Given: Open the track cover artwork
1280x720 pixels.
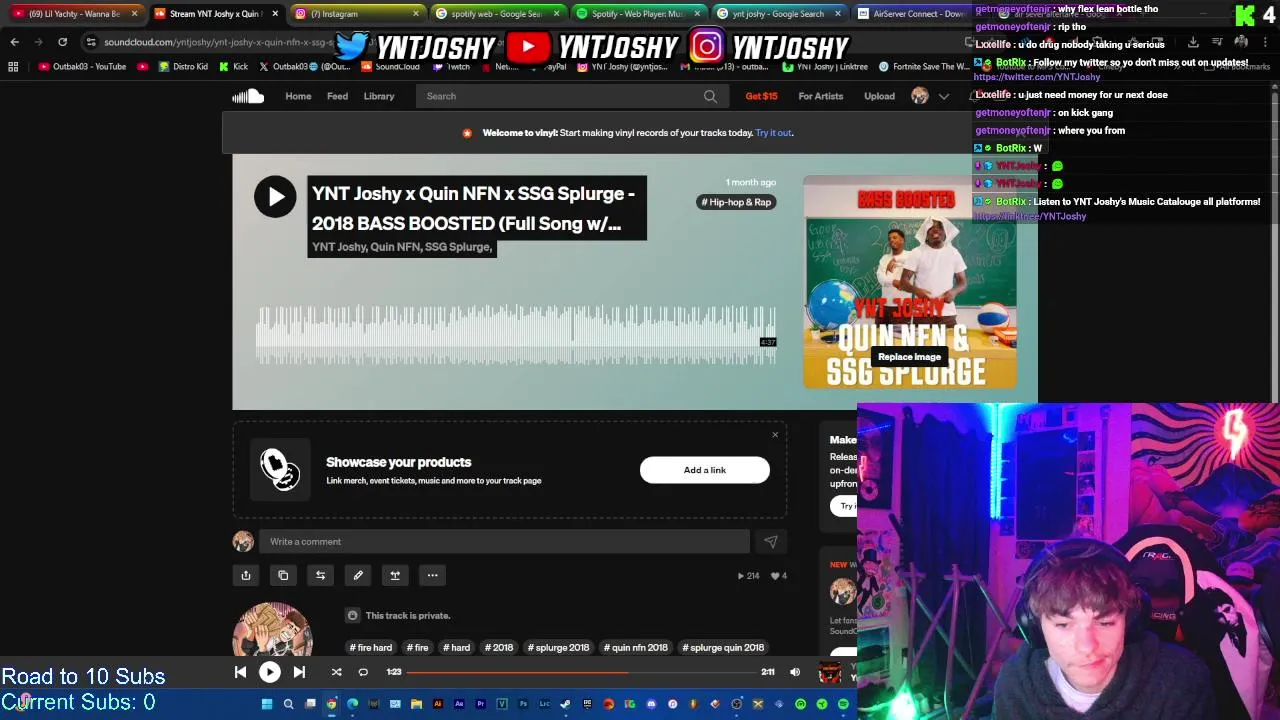Looking at the screenshot, I should pyautogui.click(x=909, y=282).
